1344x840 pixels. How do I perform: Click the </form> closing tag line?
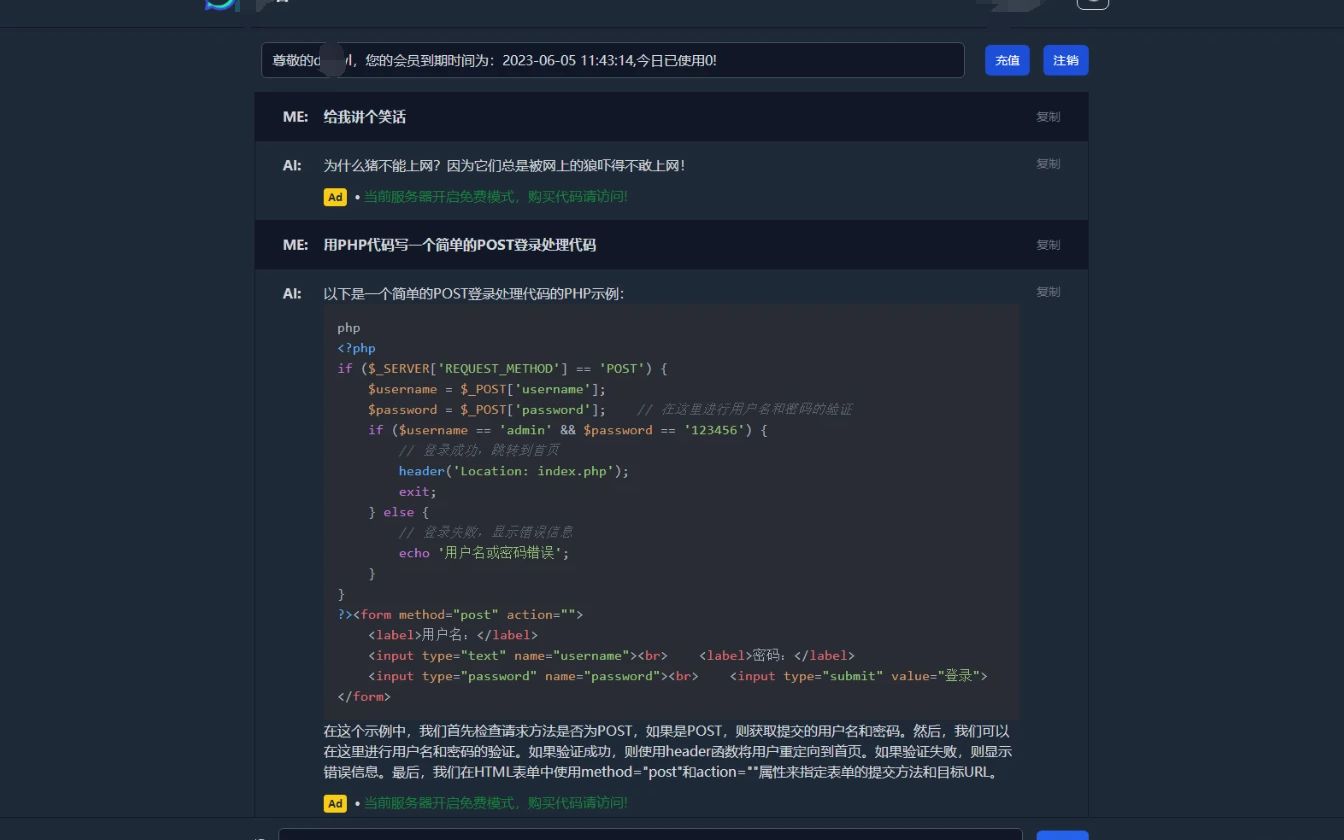pyautogui.click(x=364, y=697)
